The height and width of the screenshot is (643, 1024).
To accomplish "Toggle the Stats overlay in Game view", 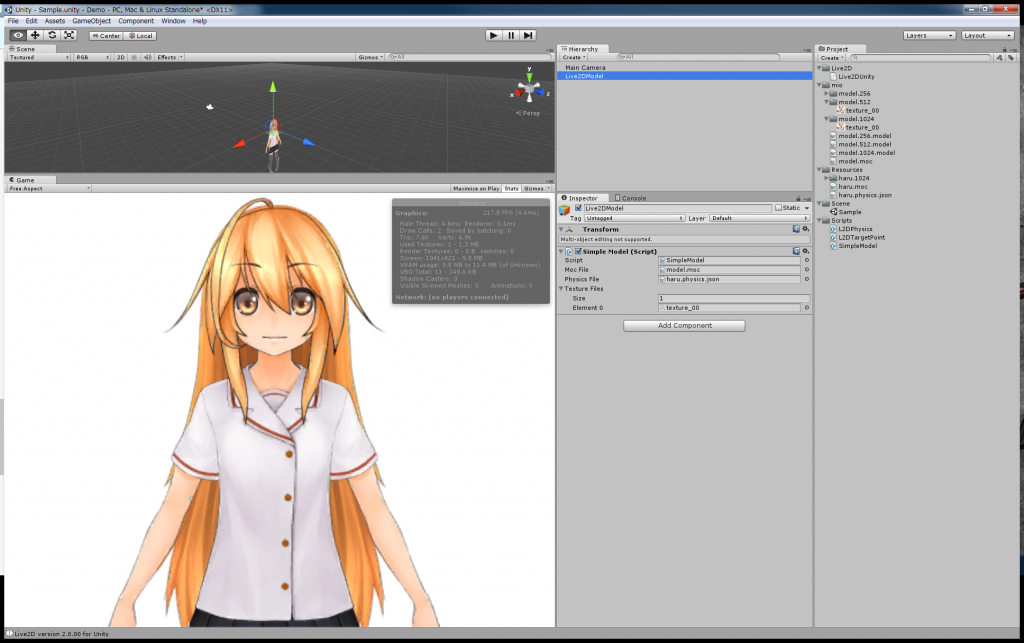I will pyautogui.click(x=511, y=189).
